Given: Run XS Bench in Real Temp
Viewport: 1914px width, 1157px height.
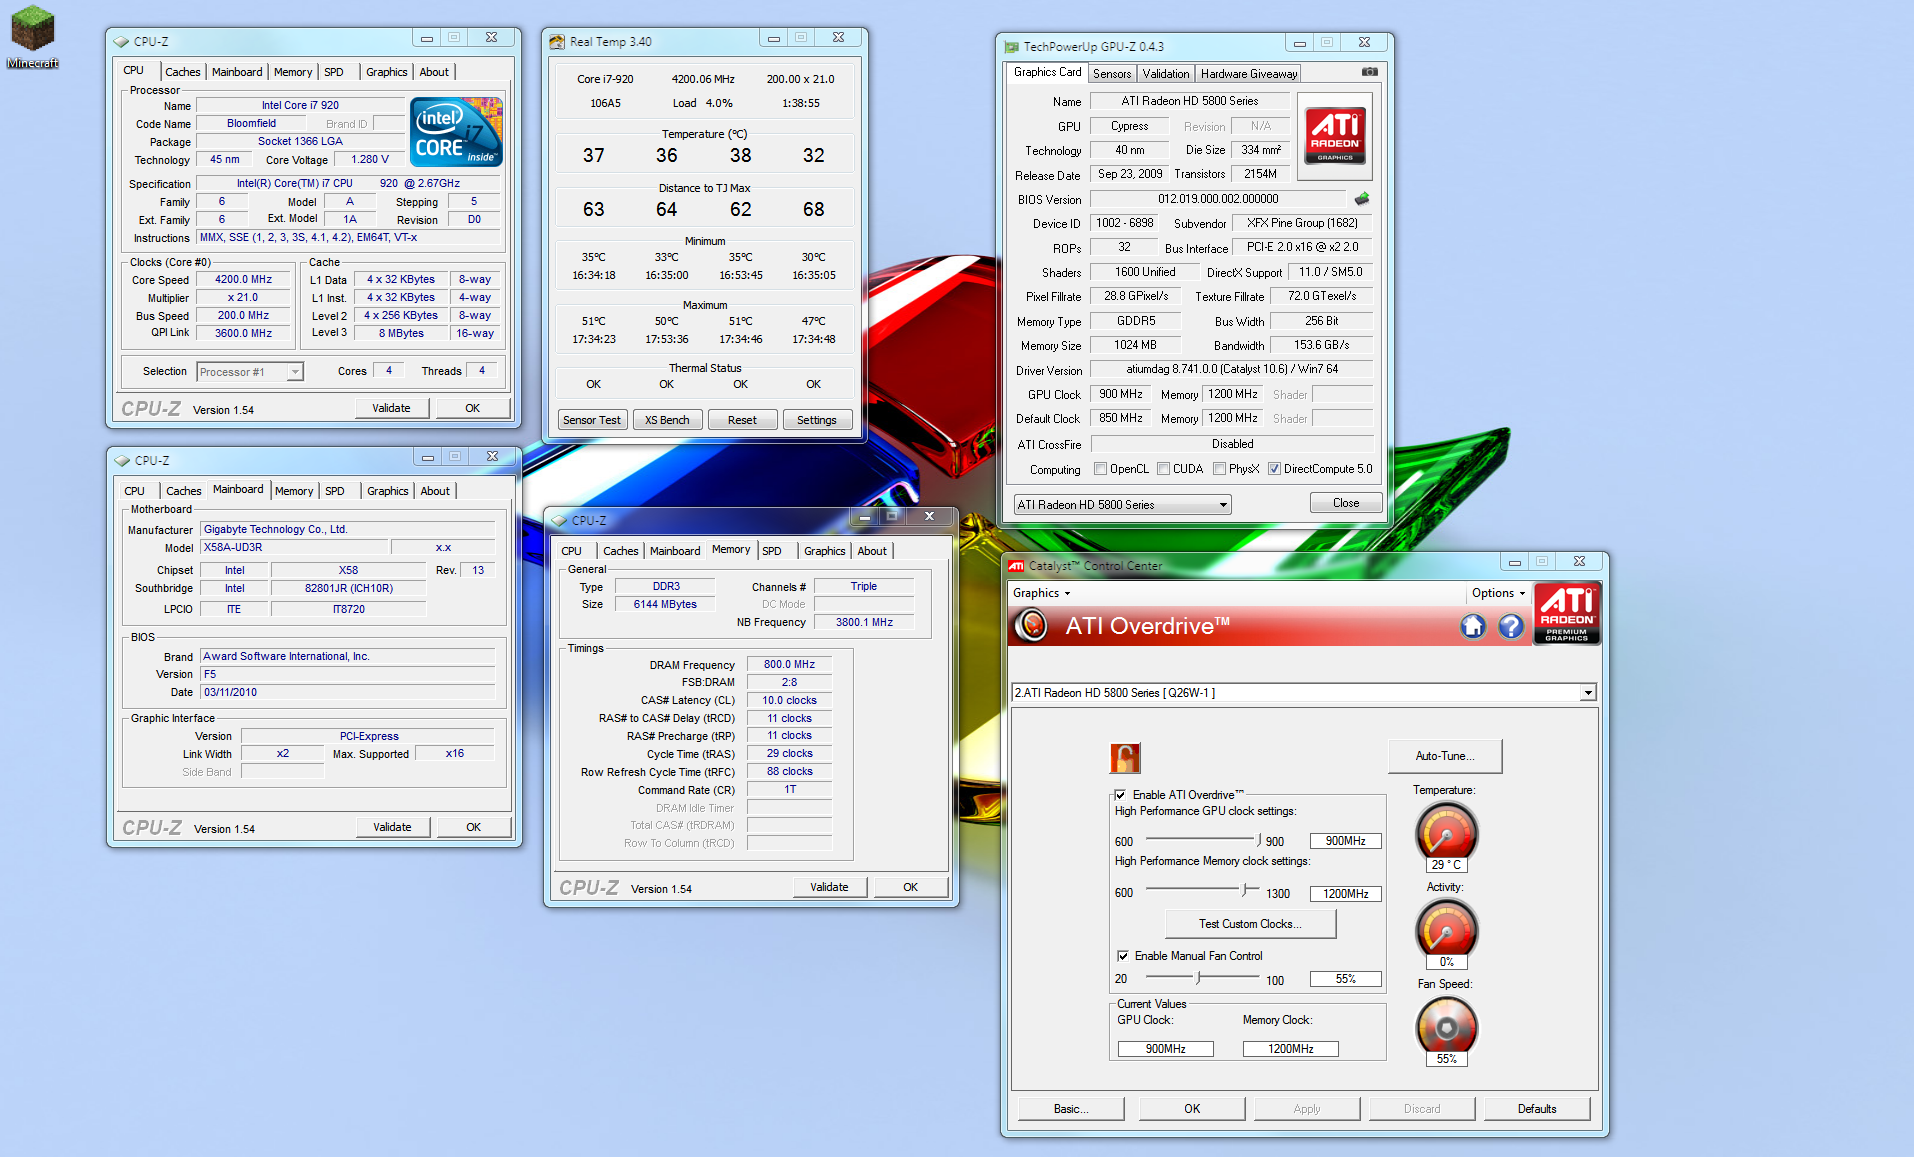Looking at the screenshot, I should 667,420.
